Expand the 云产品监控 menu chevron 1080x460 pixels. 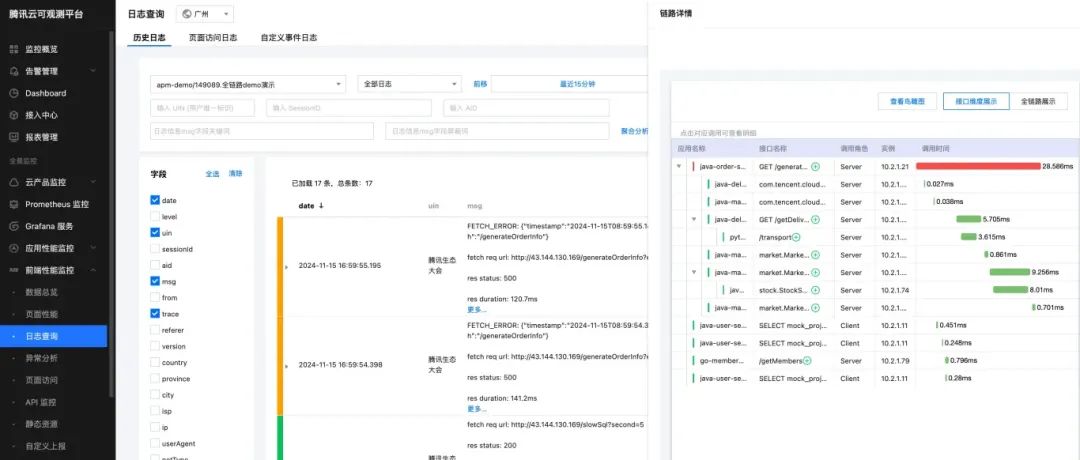(x=94, y=182)
